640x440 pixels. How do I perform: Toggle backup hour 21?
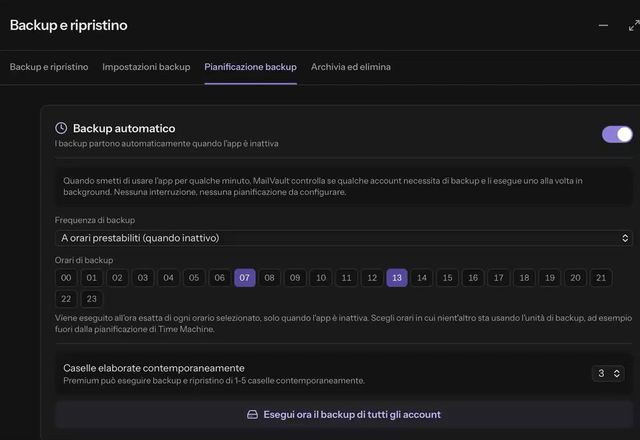pos(601,278)
